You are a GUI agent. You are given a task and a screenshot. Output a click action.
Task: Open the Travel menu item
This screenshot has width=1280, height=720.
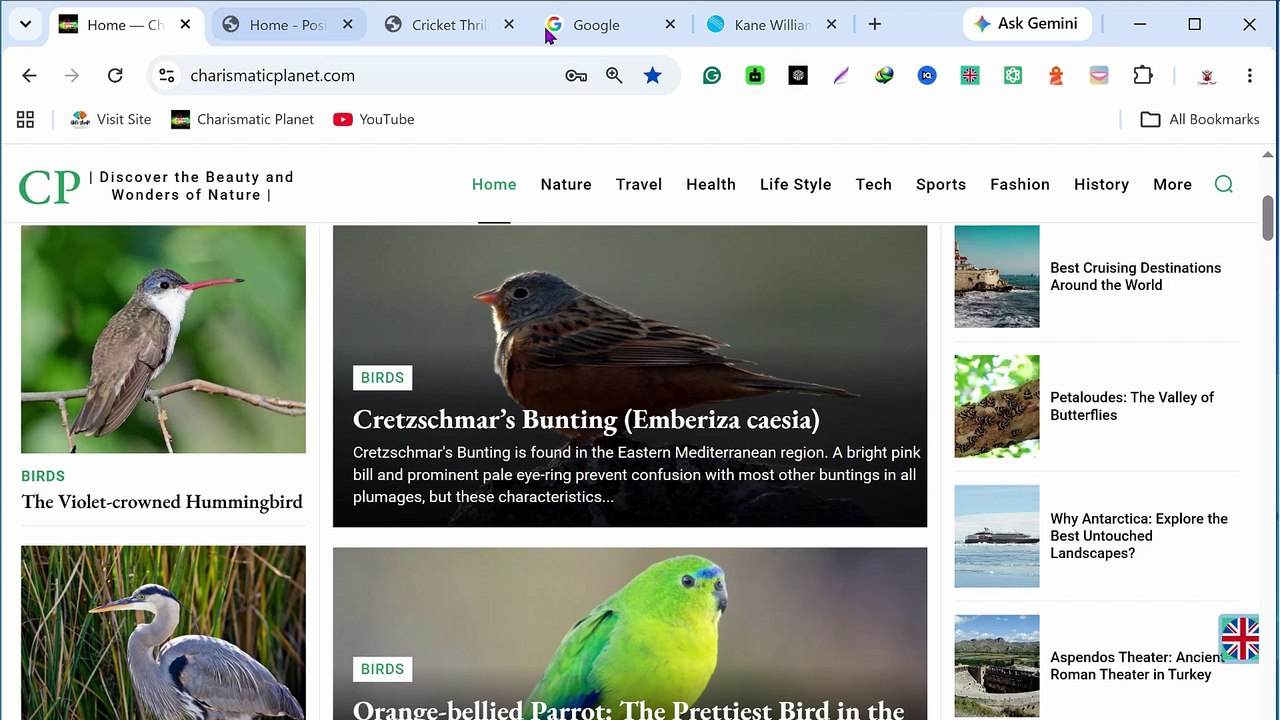click(x=639, y=184)
